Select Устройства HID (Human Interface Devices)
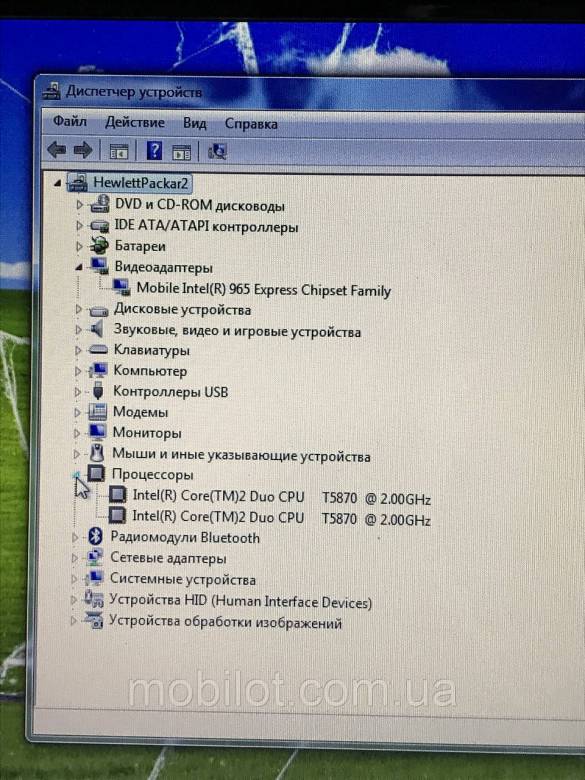The height and width of the screenshot is (780, 585). click(240, 601)
